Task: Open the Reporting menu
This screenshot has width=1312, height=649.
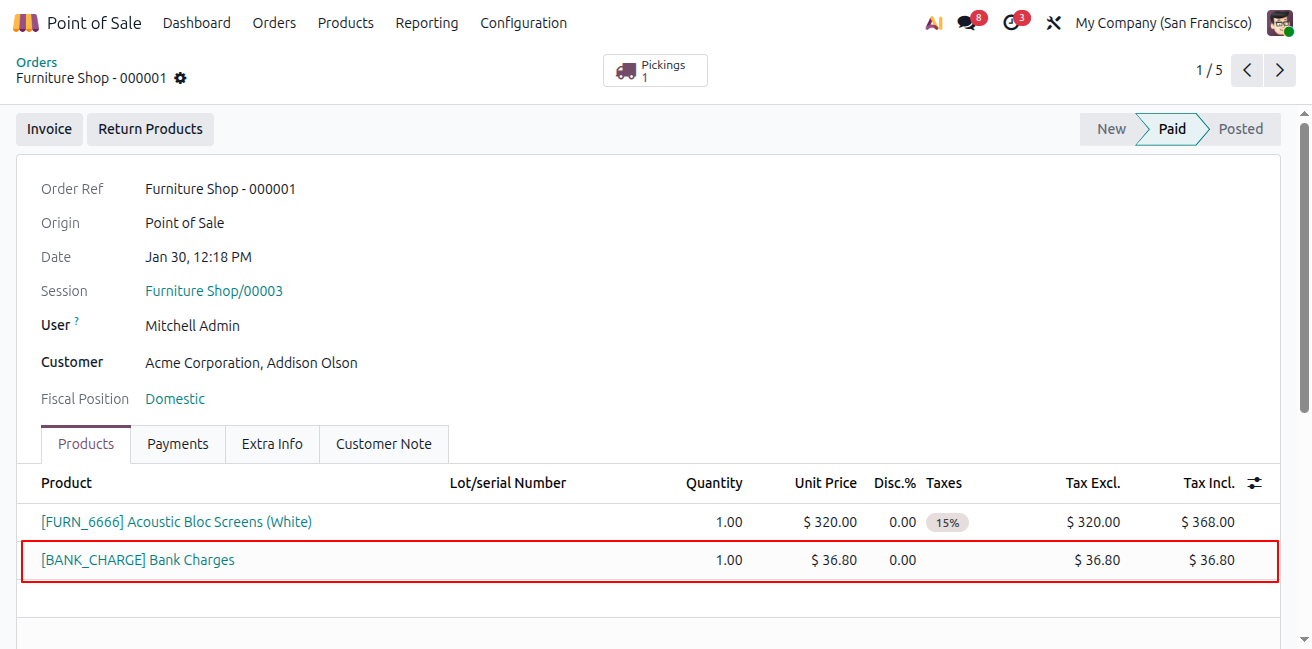Action: [427, 23]
